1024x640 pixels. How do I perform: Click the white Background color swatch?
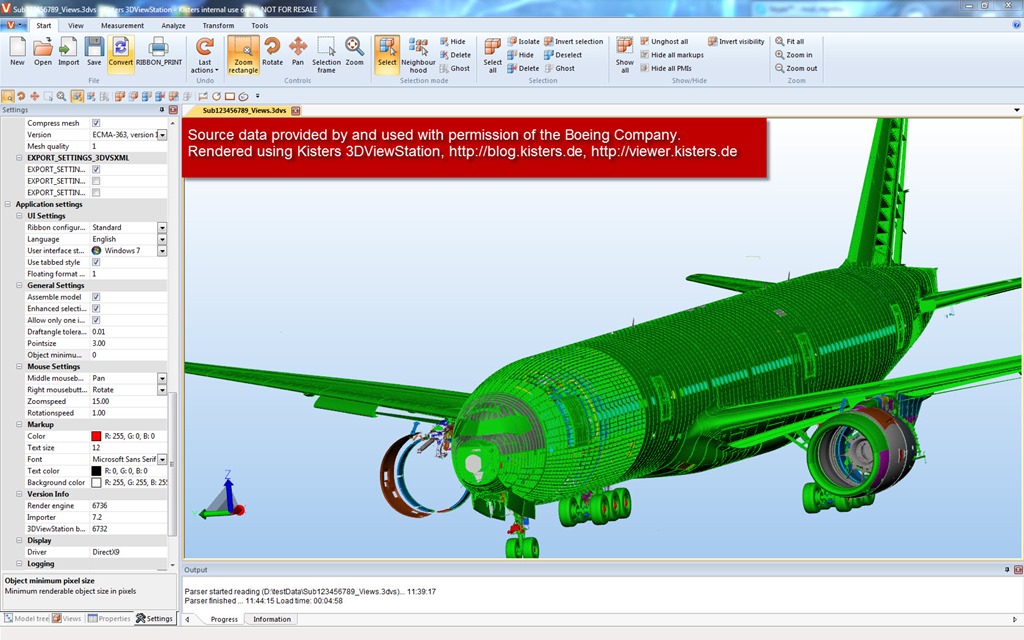pyautogui.click(x=96, y=483)
